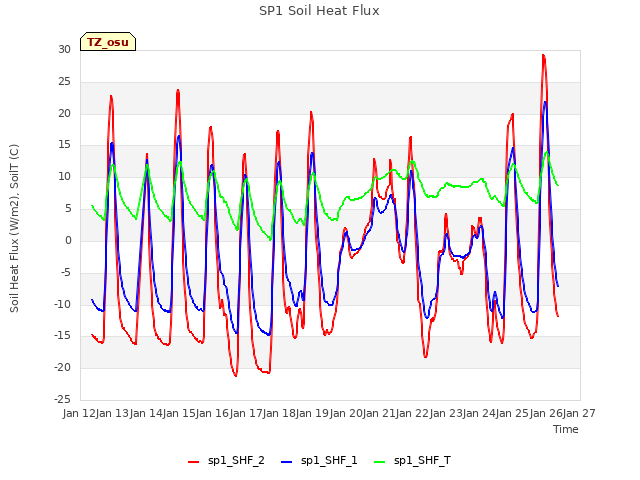The width and height of the screenshot is (640, 480).
Task: Click the Jan 24 x-axis tick label
Action: coord(480,413)
